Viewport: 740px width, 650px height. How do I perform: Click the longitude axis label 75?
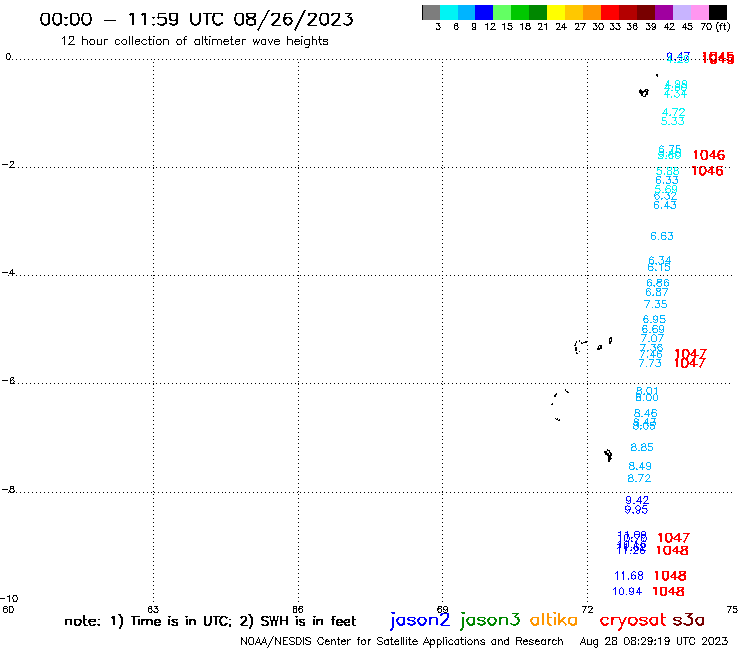732,609
